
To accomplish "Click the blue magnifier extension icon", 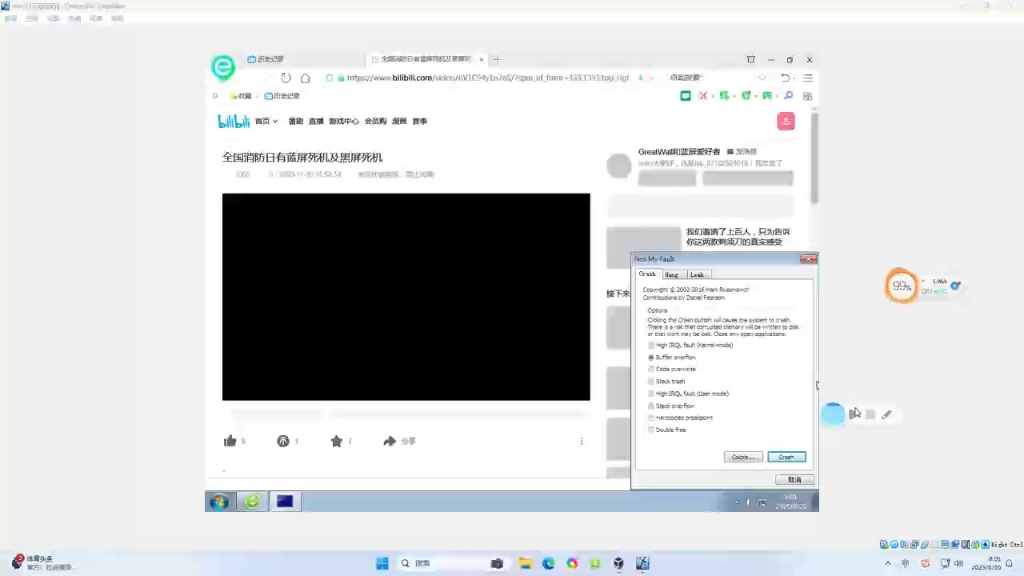I will pyautogui.click(x=788, y=96).
